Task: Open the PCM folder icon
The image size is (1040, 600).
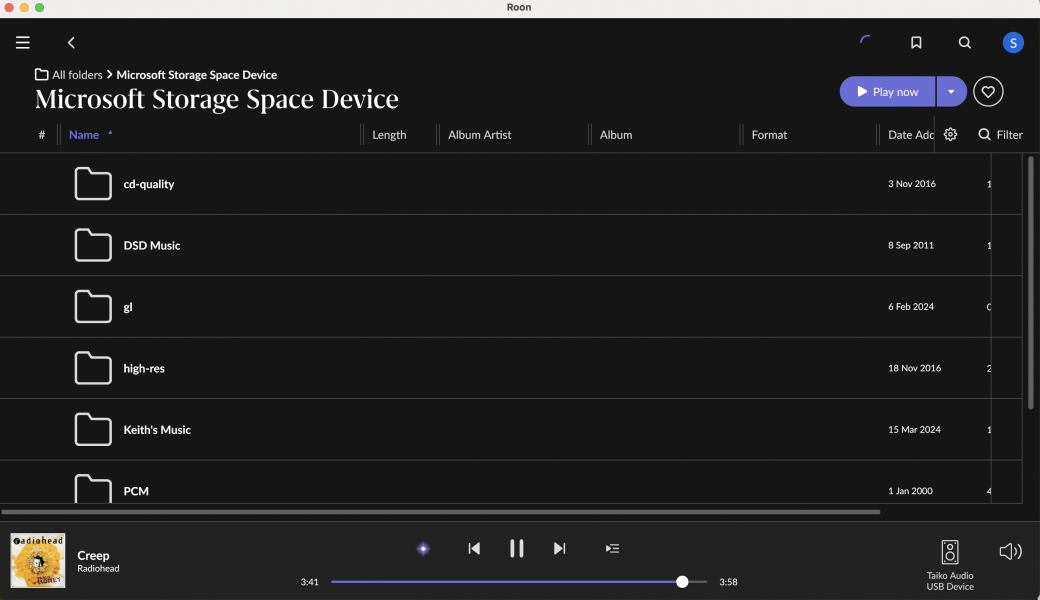Action: pos(93,489)
